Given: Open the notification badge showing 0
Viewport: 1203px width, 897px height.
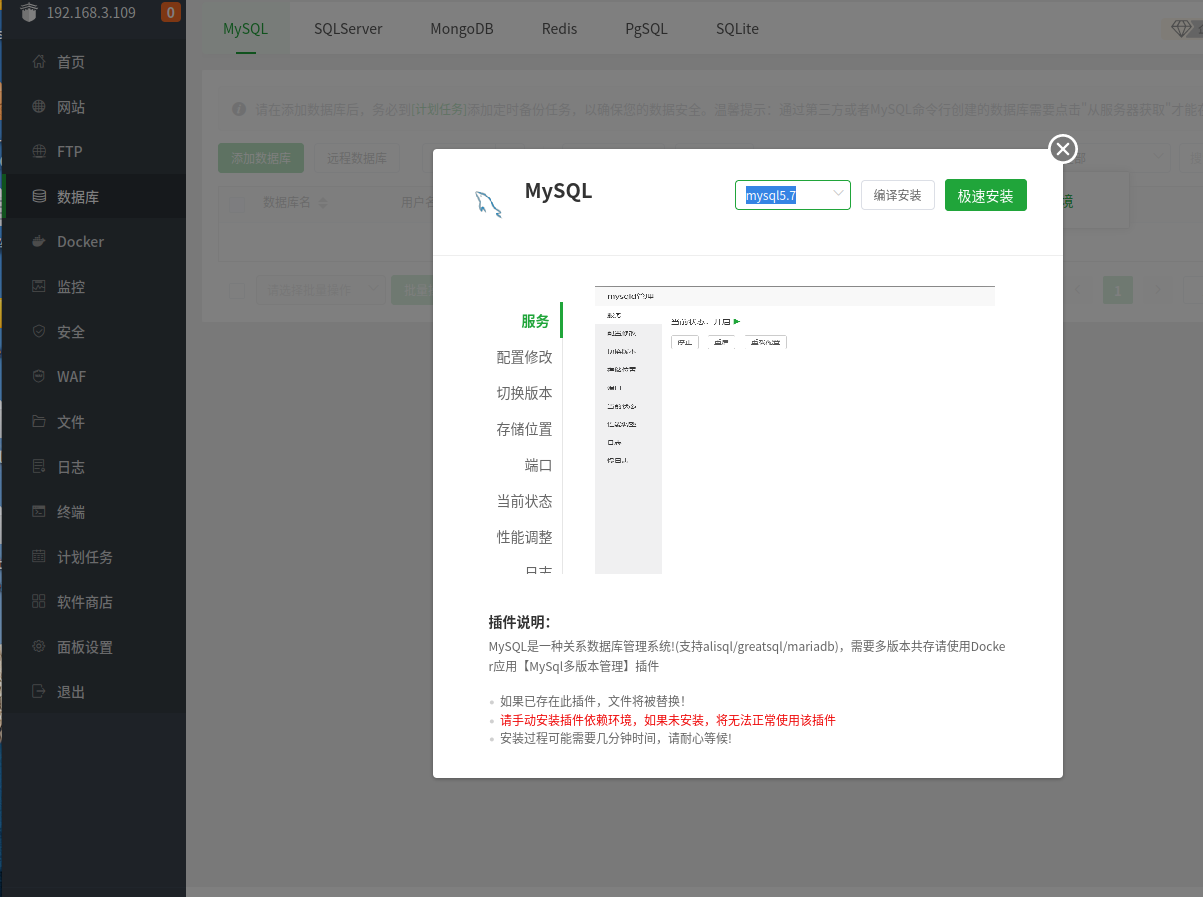Looking at the screenshot, I should (x=171, y=13).
